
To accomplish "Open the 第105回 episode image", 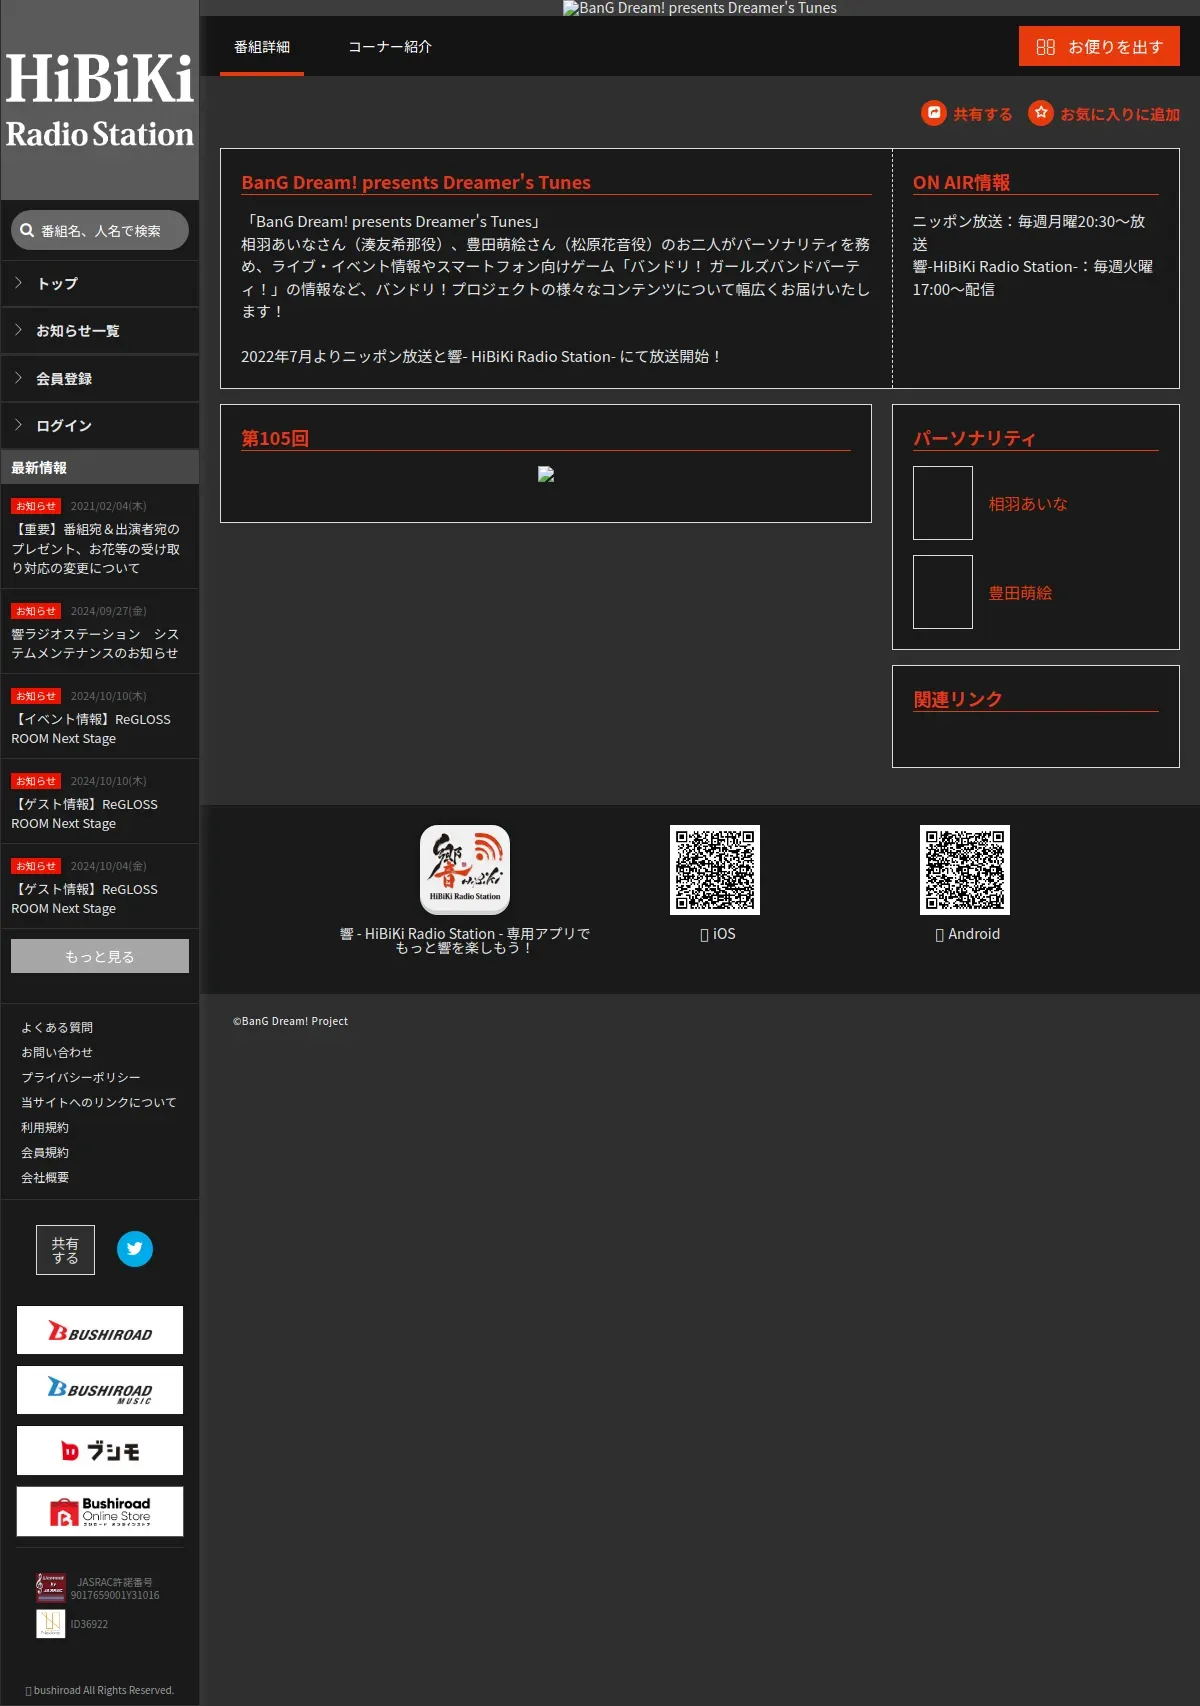I will (546, 474).
